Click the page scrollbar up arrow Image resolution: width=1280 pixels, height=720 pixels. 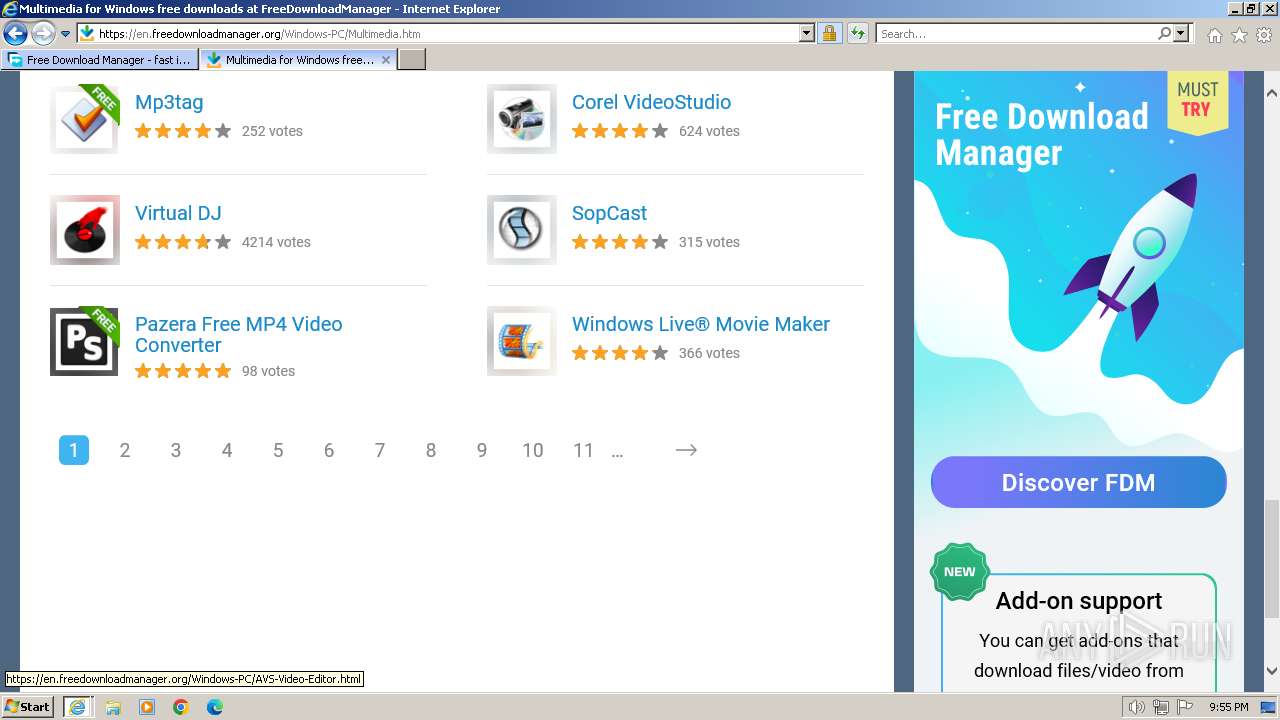point(1272,93)
